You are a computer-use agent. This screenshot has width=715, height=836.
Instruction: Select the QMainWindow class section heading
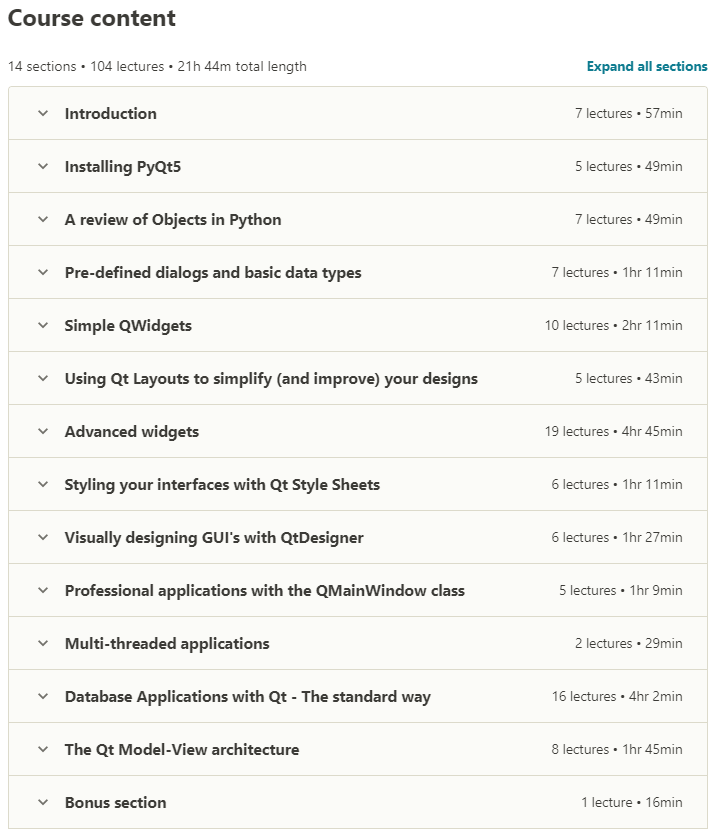[x=264, y=591]
